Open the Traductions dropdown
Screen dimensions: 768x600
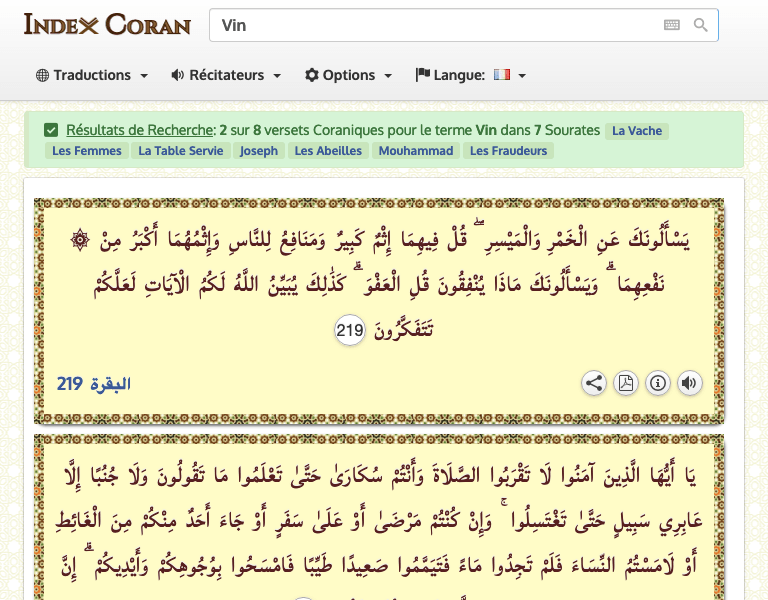pos(92,75)
